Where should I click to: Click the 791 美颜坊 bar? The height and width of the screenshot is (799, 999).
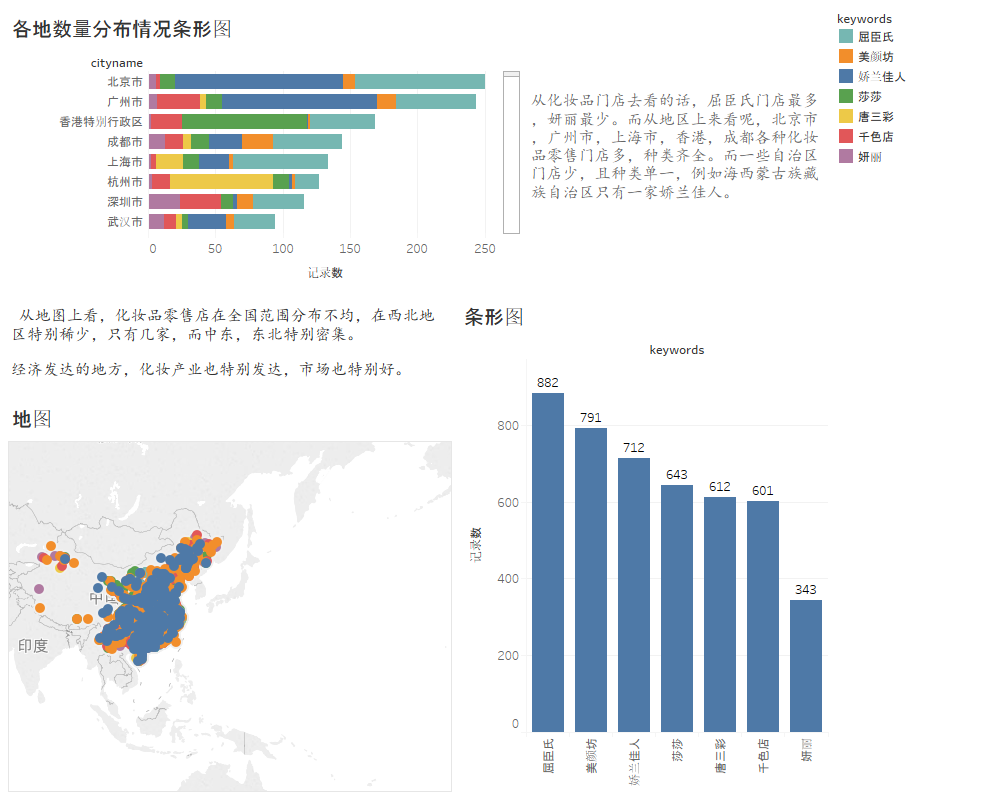point(591,580)
